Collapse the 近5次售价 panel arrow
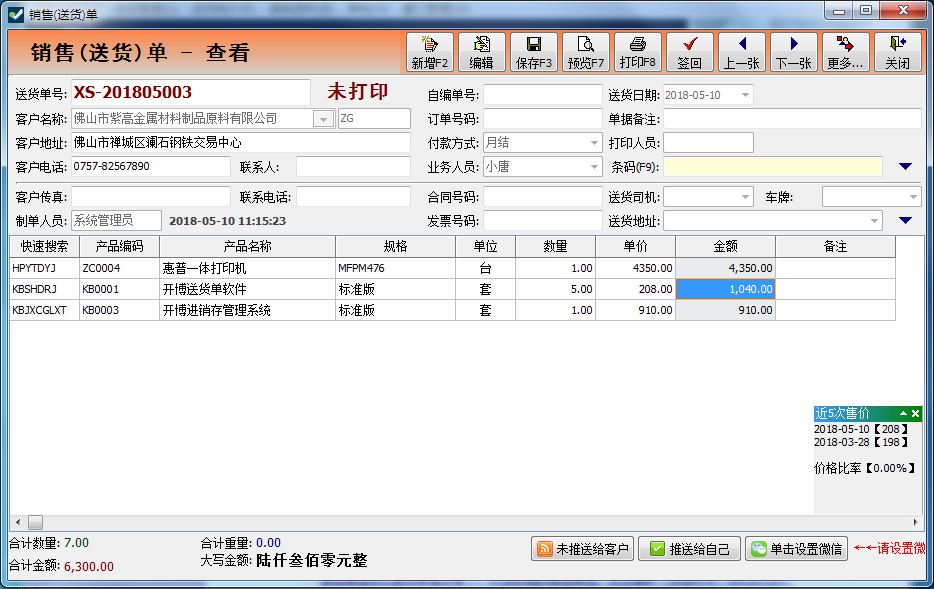Screen dimensions: 934x589 click(904, 413)
